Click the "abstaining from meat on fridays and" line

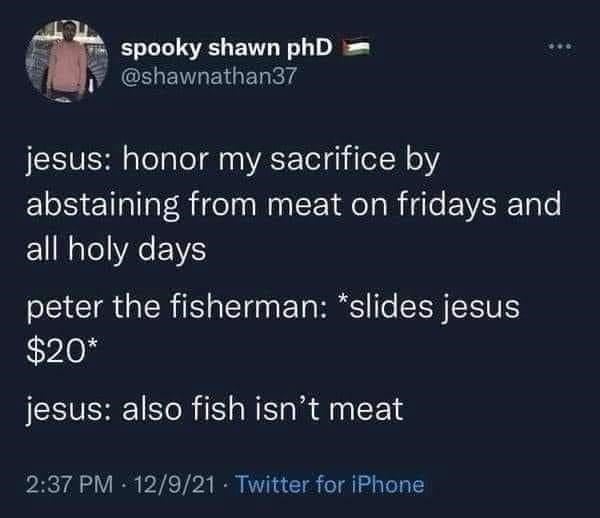click(x=293, y=205)
